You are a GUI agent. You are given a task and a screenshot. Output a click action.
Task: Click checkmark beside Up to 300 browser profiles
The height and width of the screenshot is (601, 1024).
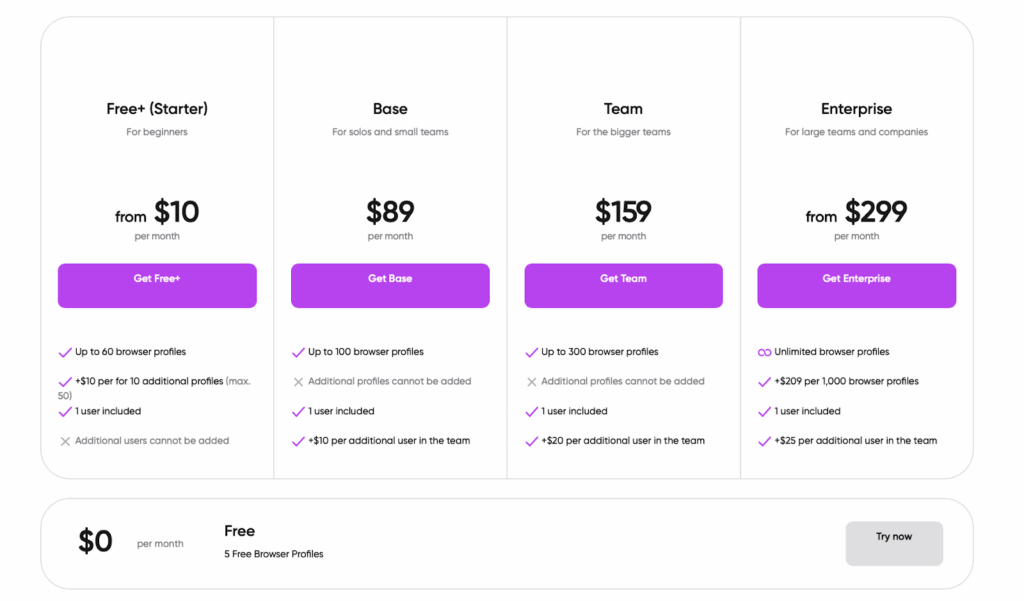click(x=532, y=353)
